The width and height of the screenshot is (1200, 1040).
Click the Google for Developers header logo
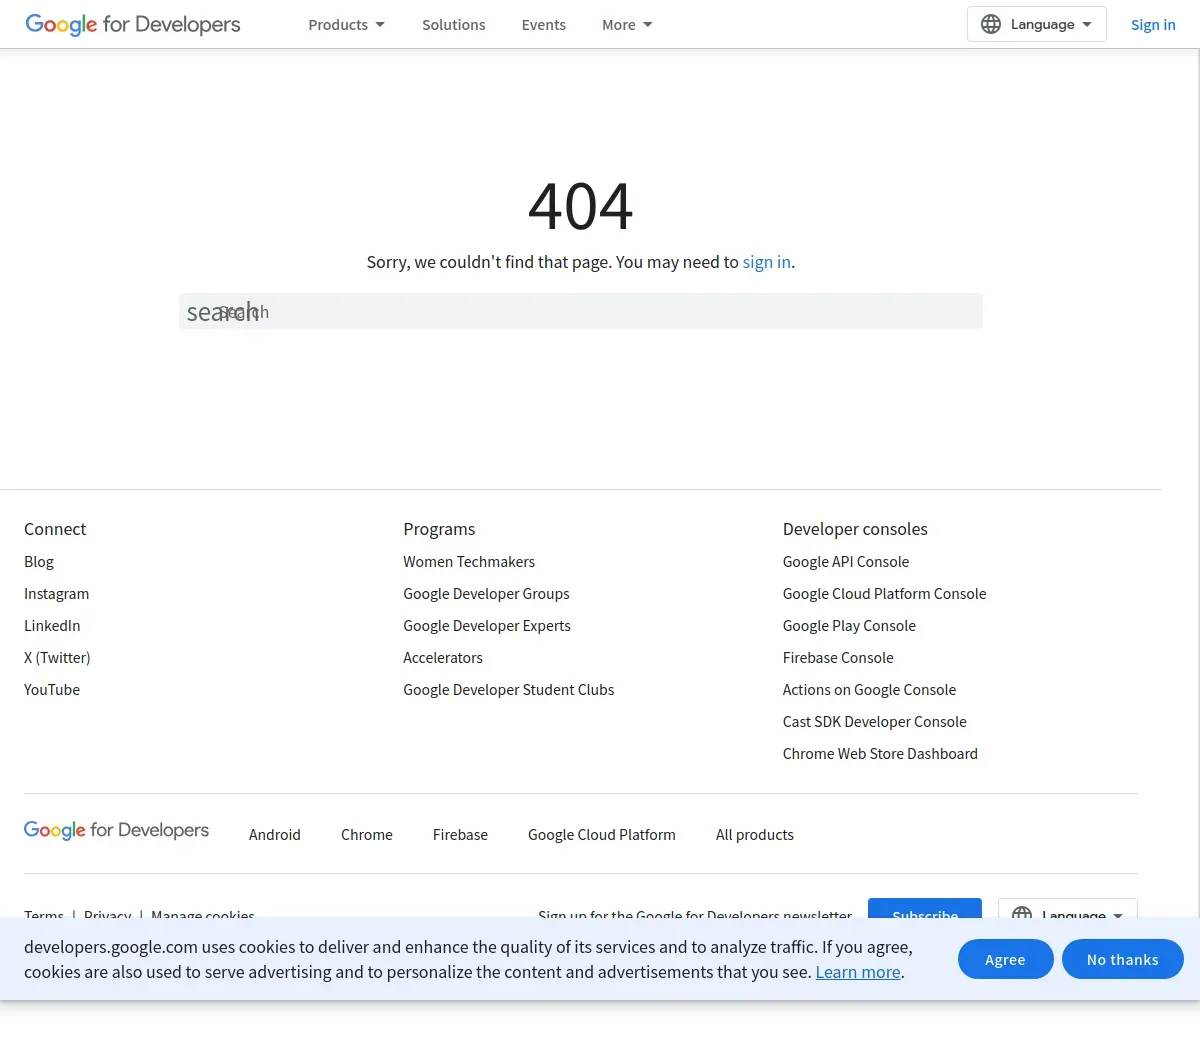[133, 24]
